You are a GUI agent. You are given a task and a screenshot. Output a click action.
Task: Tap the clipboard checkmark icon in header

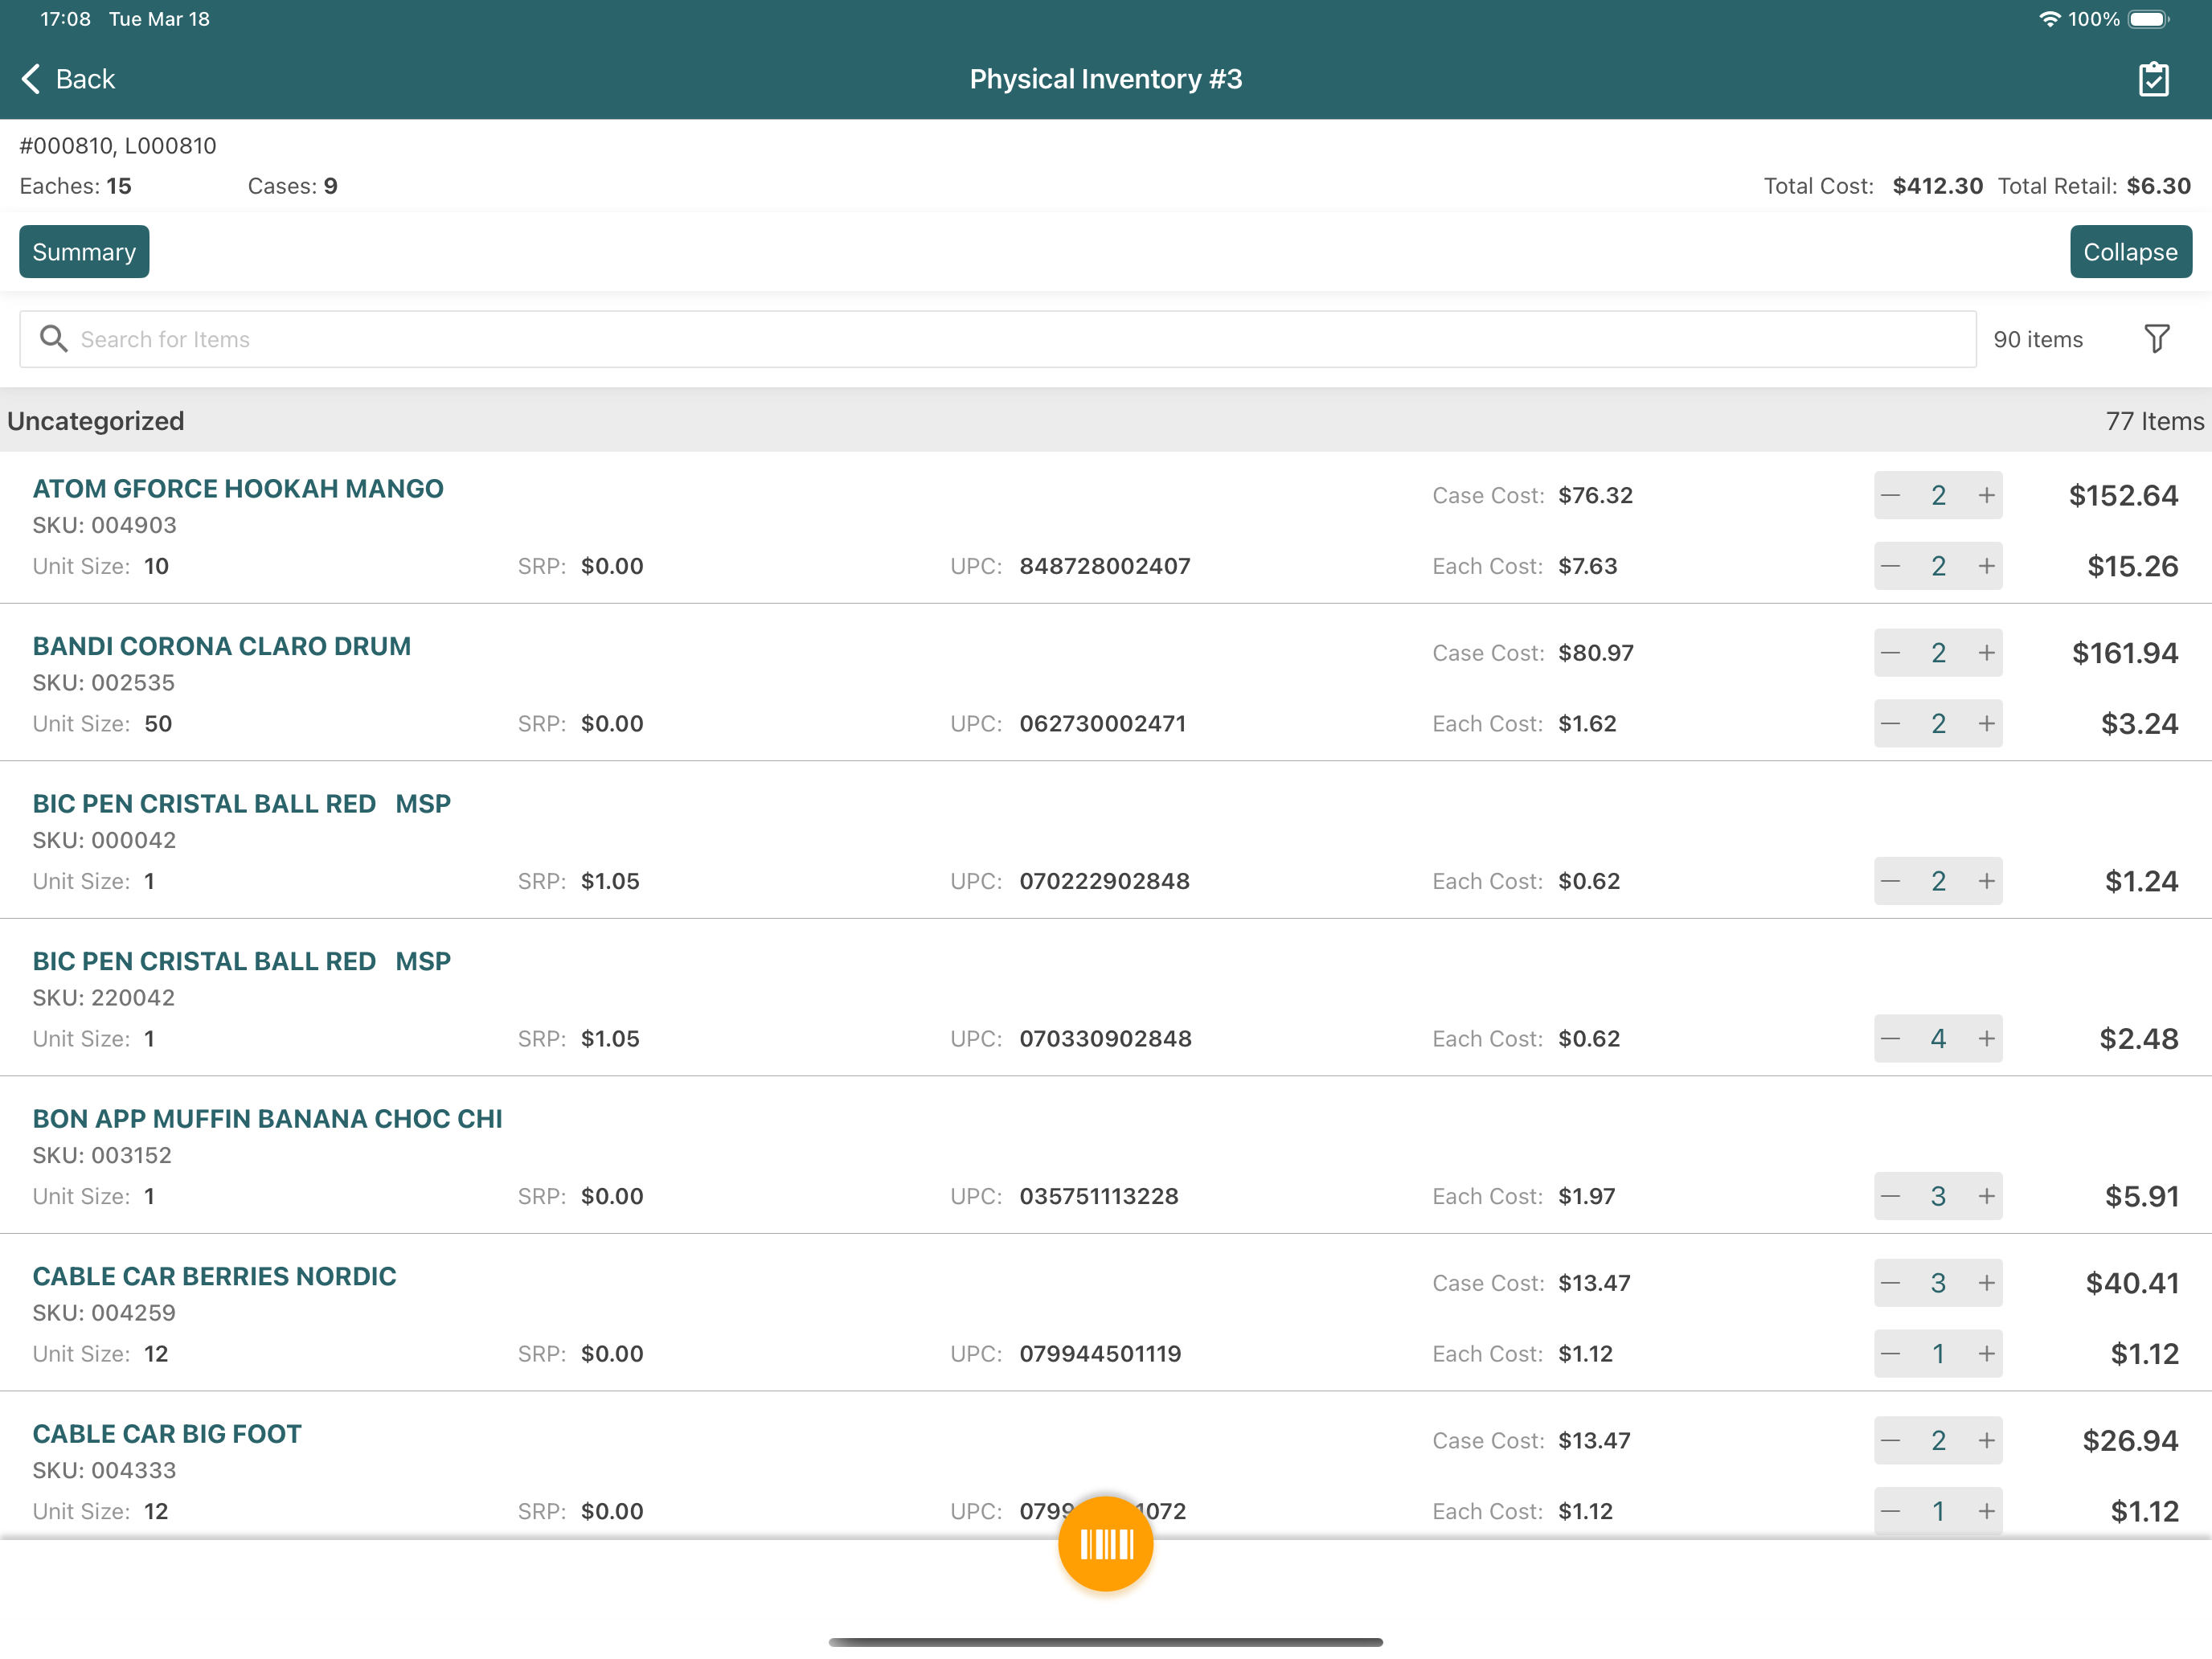[x=2153, y=79]
